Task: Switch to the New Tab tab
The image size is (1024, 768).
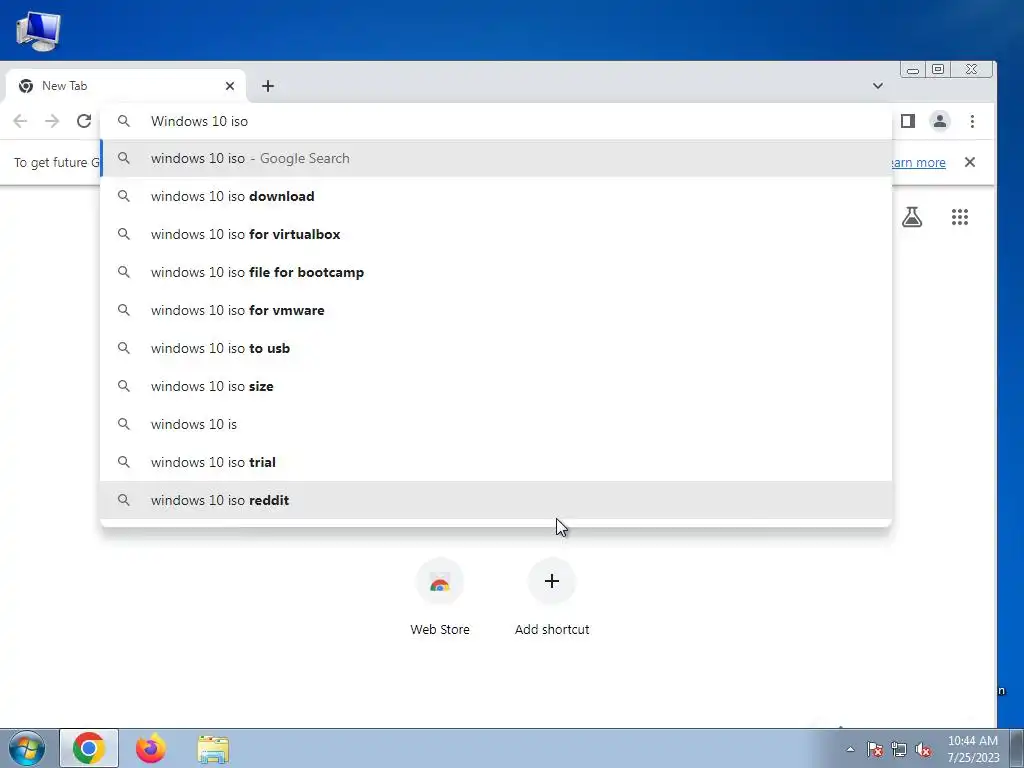Action: (125, 86)
